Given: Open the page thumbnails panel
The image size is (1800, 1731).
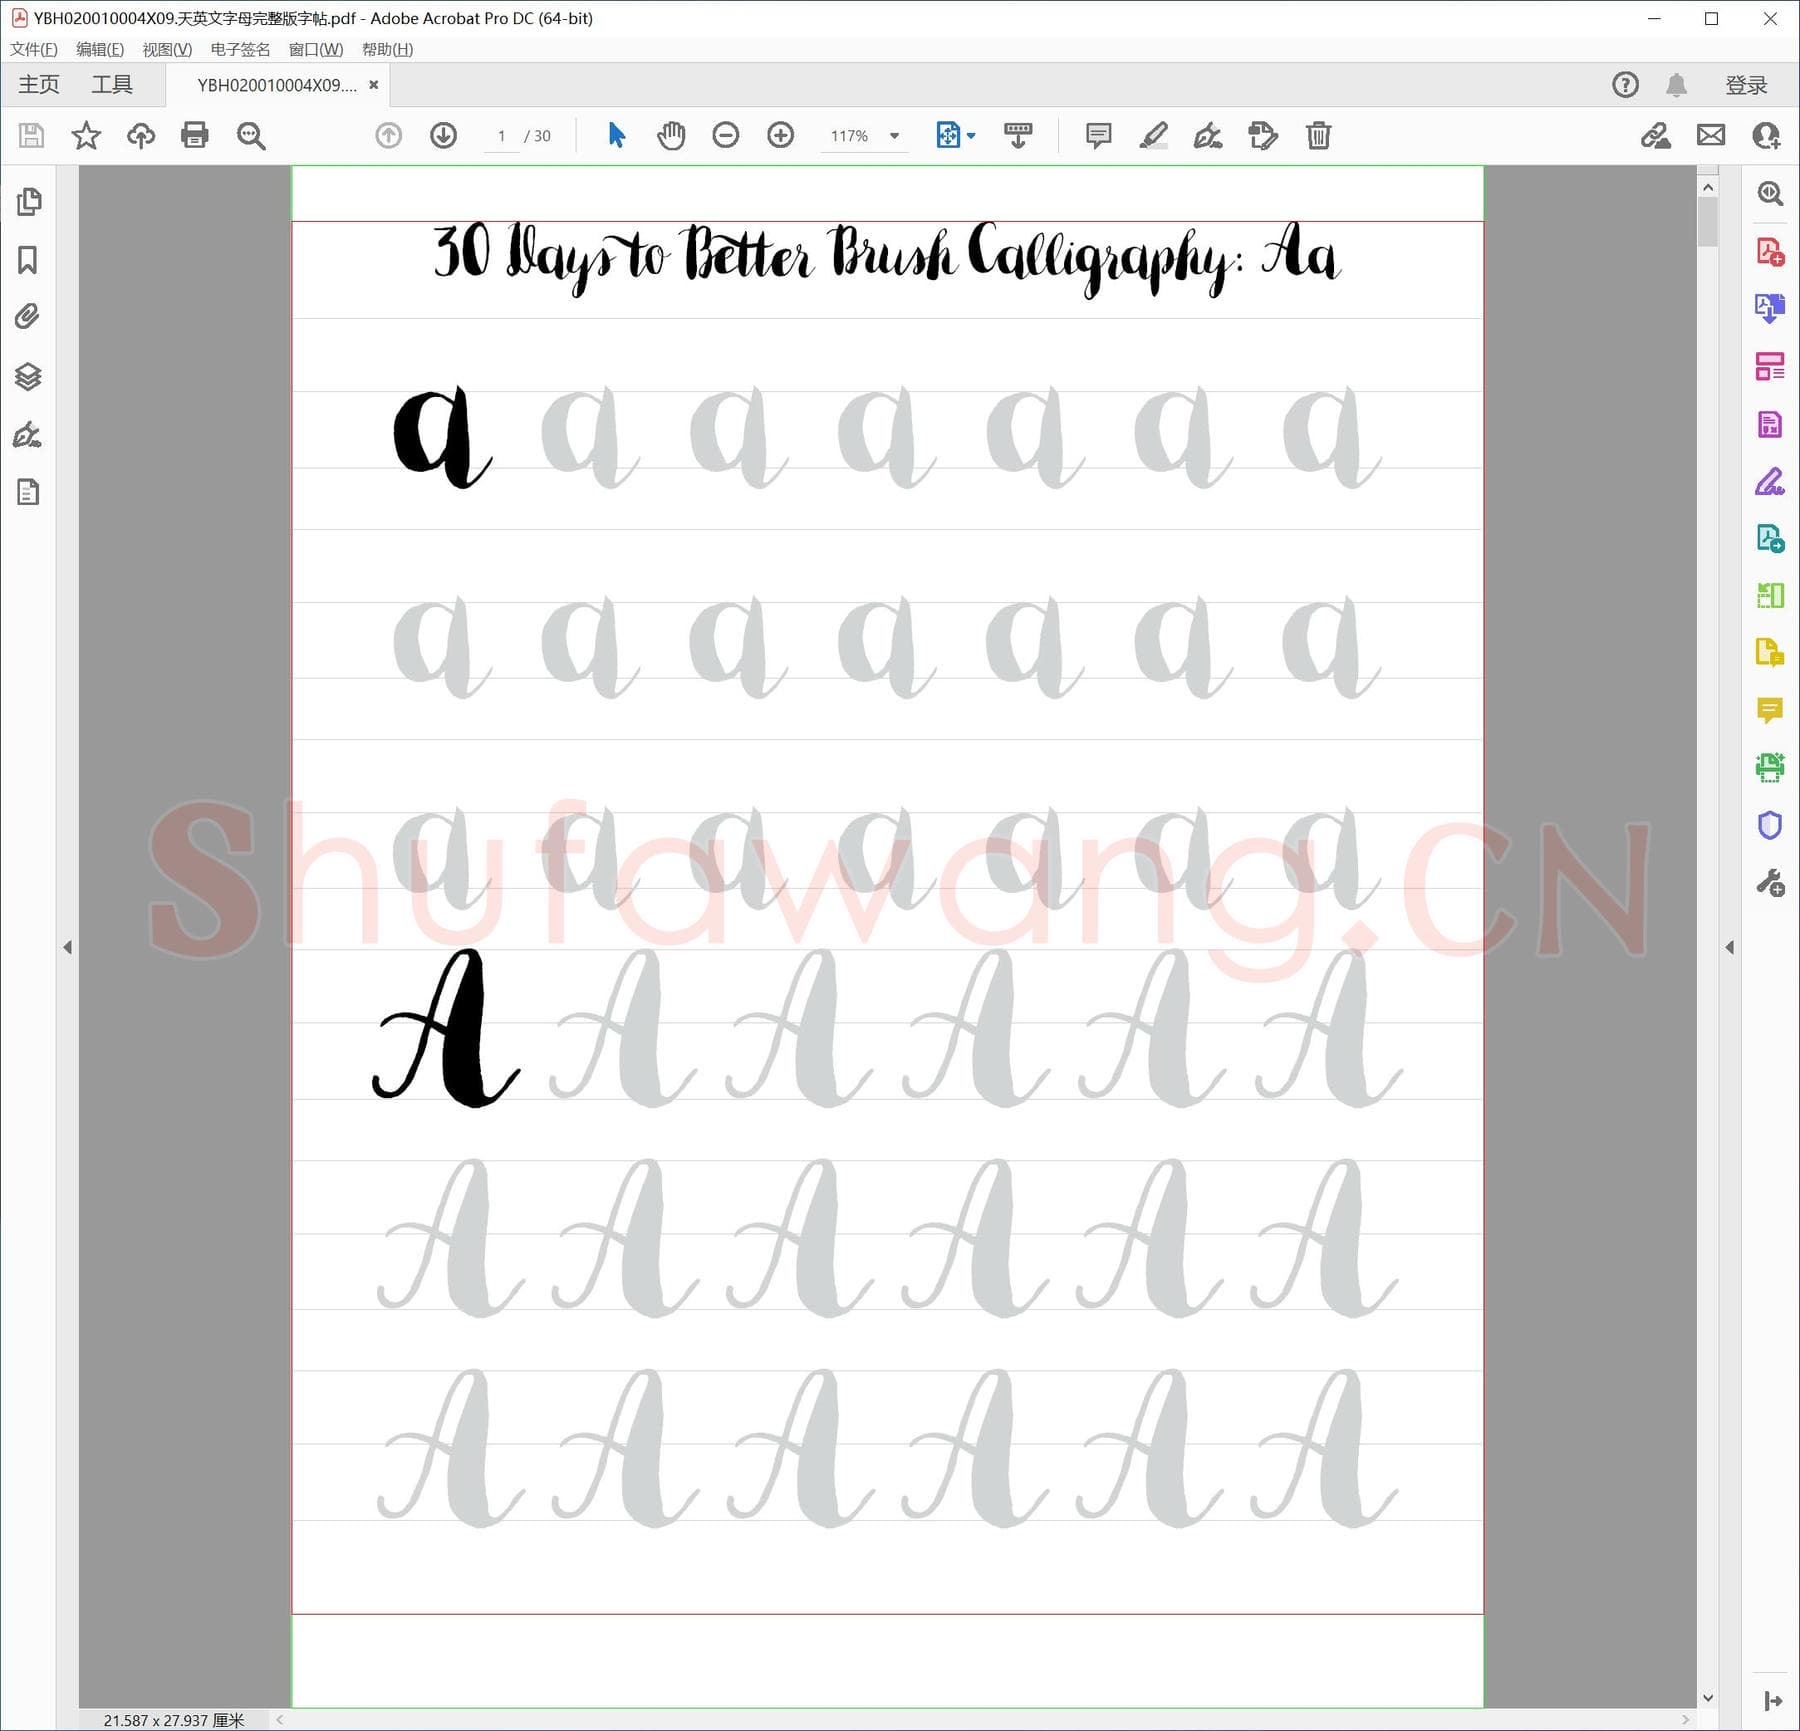Looking at the screenshot, I should [29, 201].
